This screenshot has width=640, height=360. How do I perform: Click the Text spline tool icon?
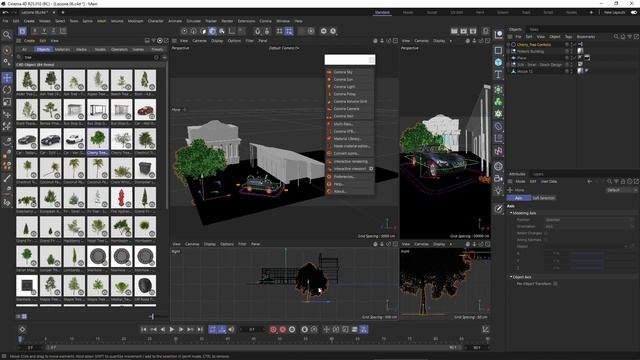click(498, 74)
